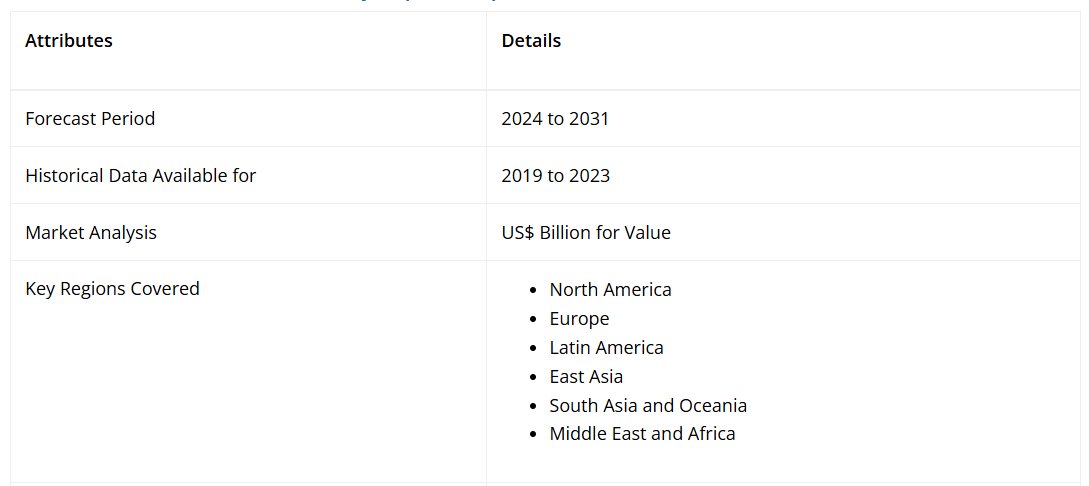Screen dimensions: 1089x486
Task: Select the Forecast Period attribute cell
Action: tap(90, 119)
